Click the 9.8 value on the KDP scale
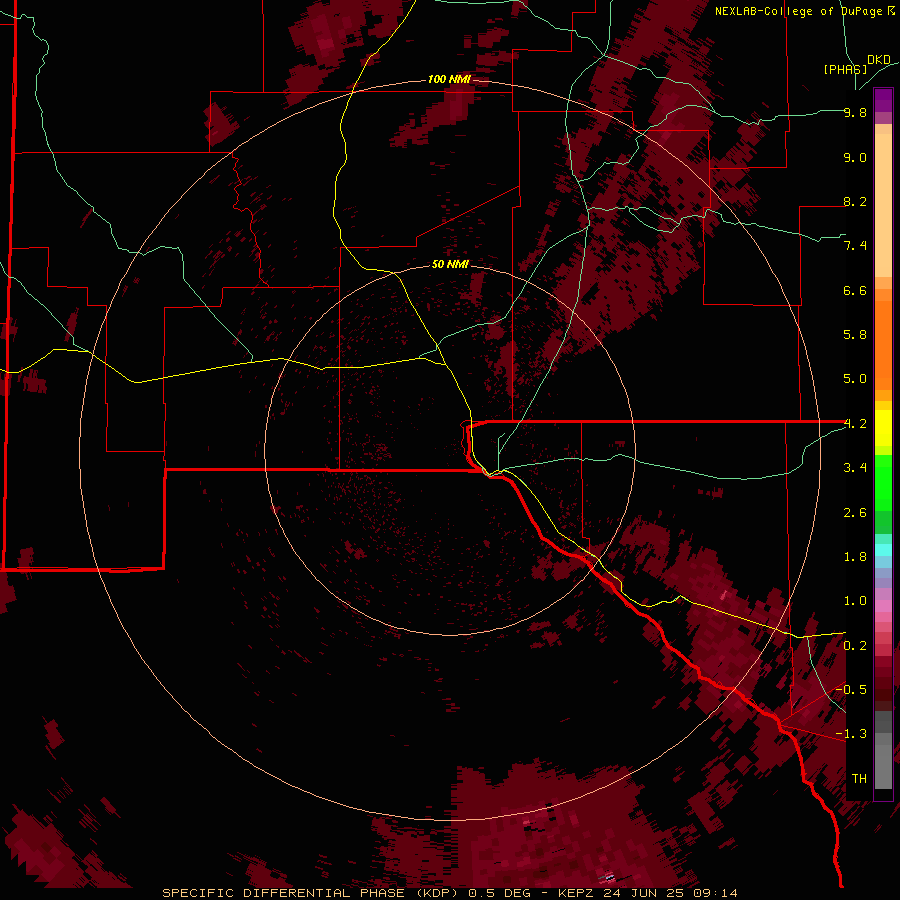 pos(855,113)
